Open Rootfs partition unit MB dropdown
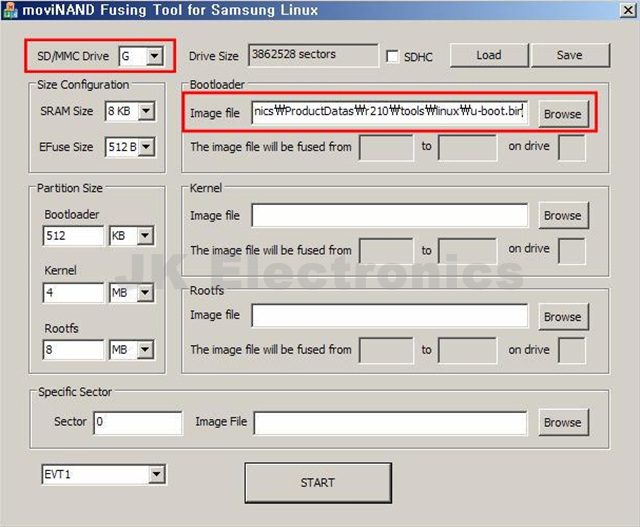640x527 pixels. tap(145, 350)
